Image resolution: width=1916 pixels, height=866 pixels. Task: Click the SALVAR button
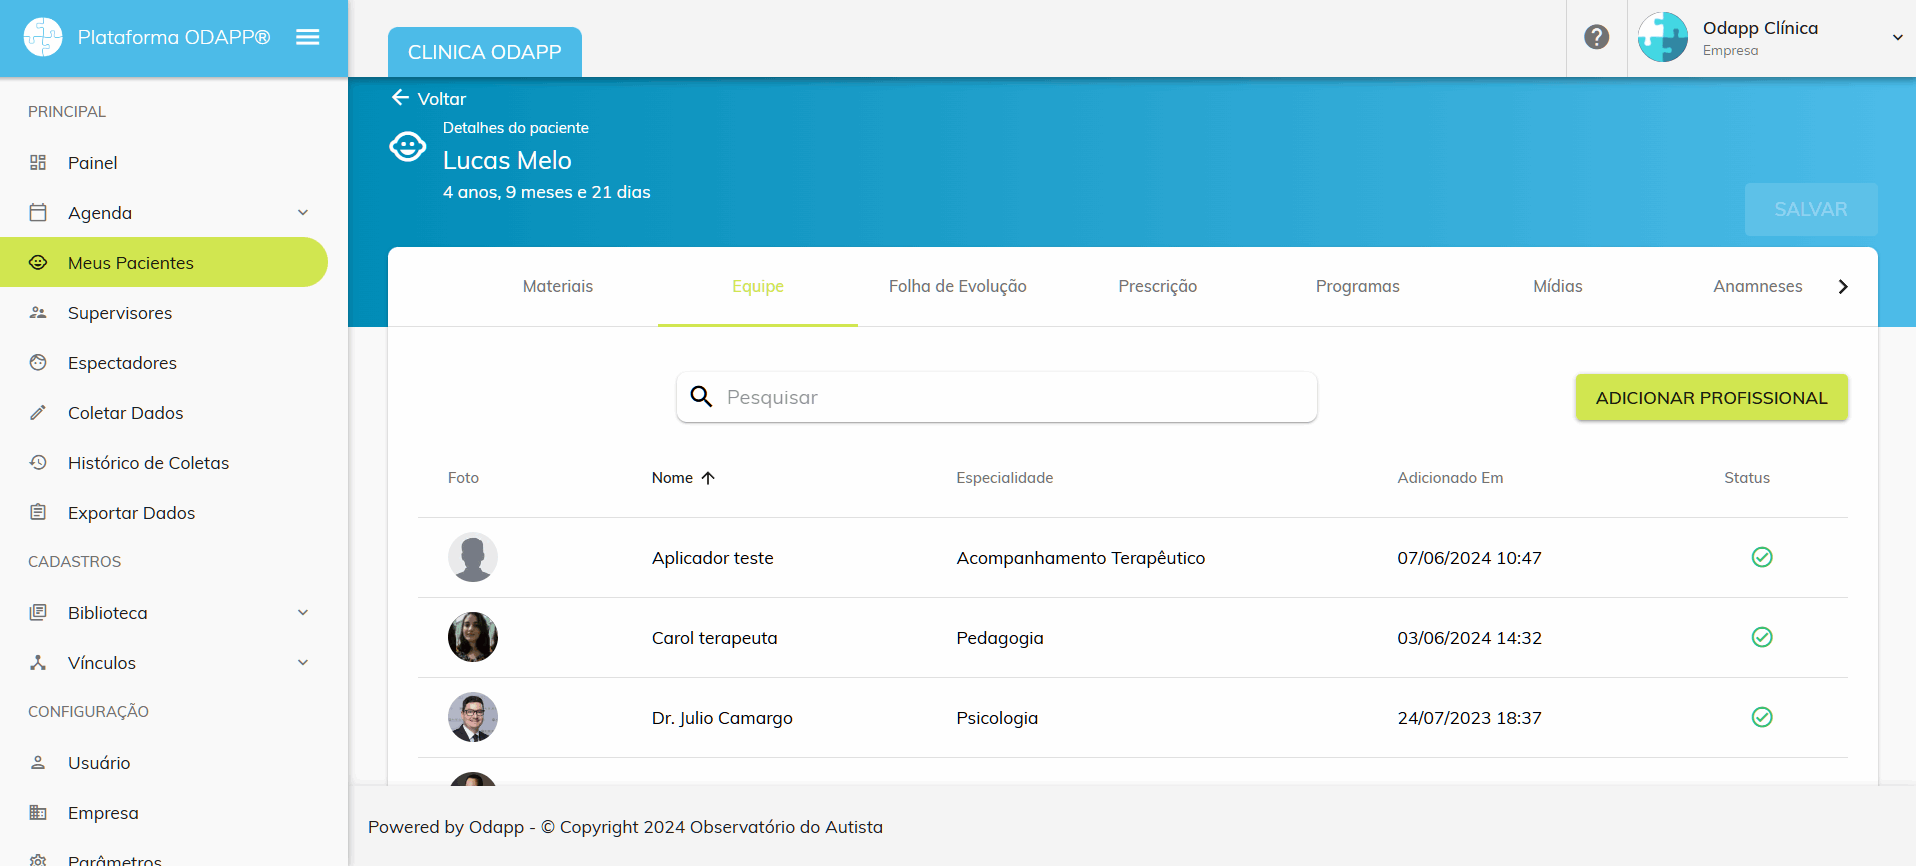[x=1811, y=209]
